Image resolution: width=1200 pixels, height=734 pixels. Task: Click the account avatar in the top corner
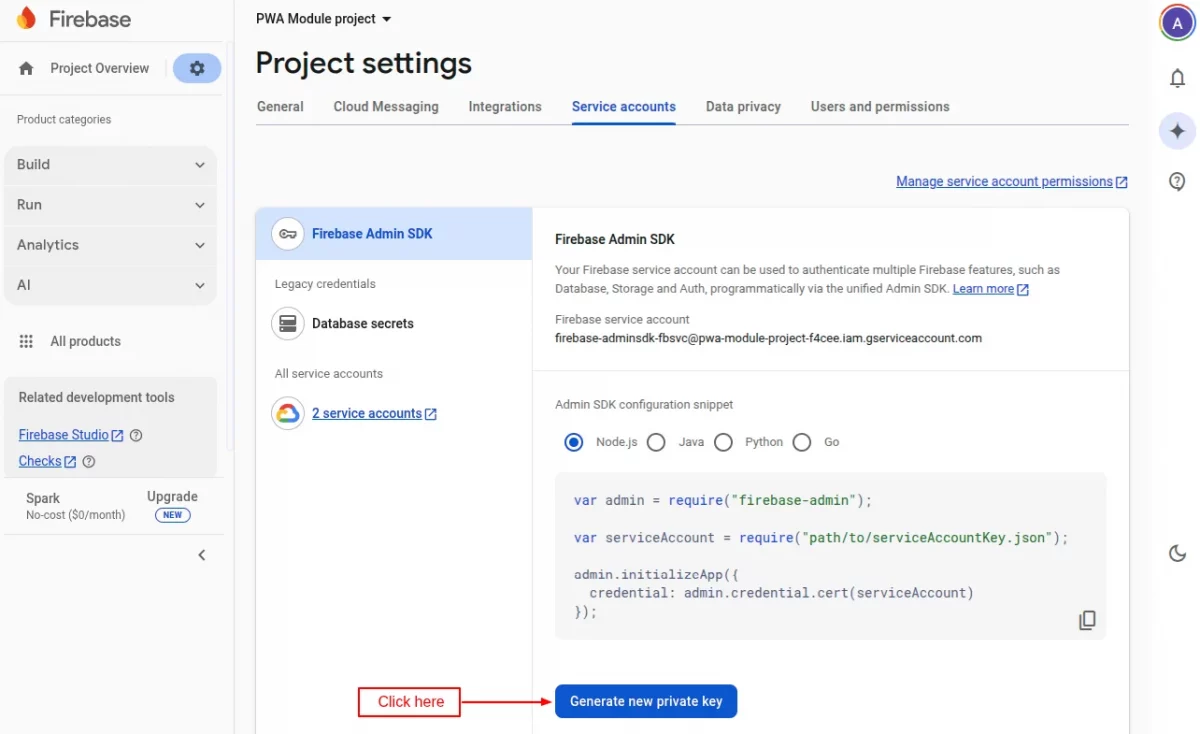point(1175,22)
